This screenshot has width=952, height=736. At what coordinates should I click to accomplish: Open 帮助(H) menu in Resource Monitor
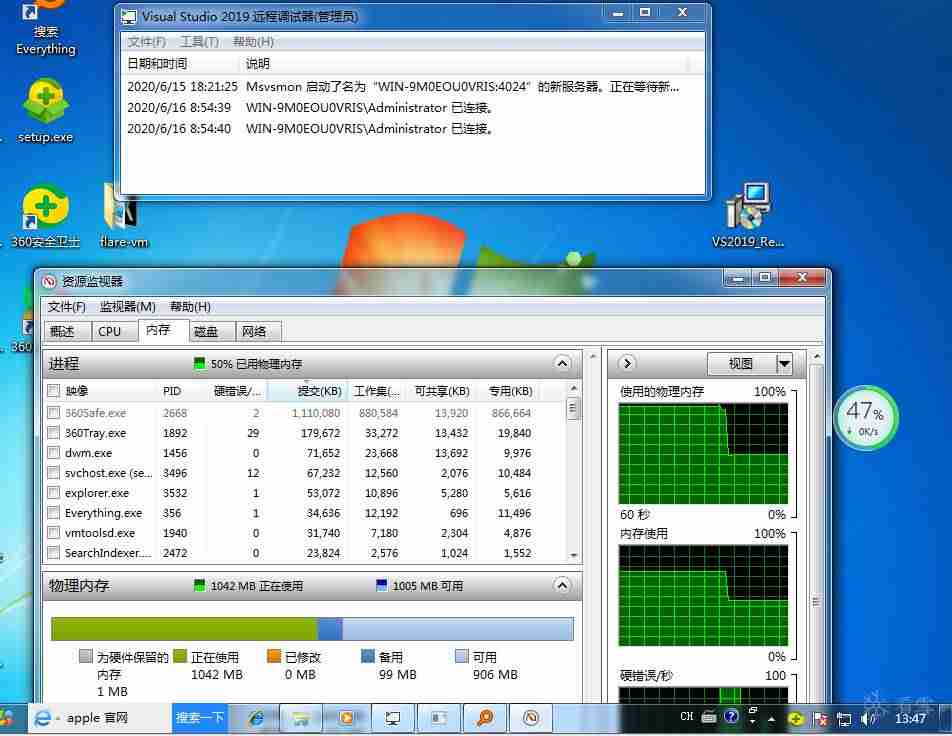pyautogui.click(x=190, y=307)
